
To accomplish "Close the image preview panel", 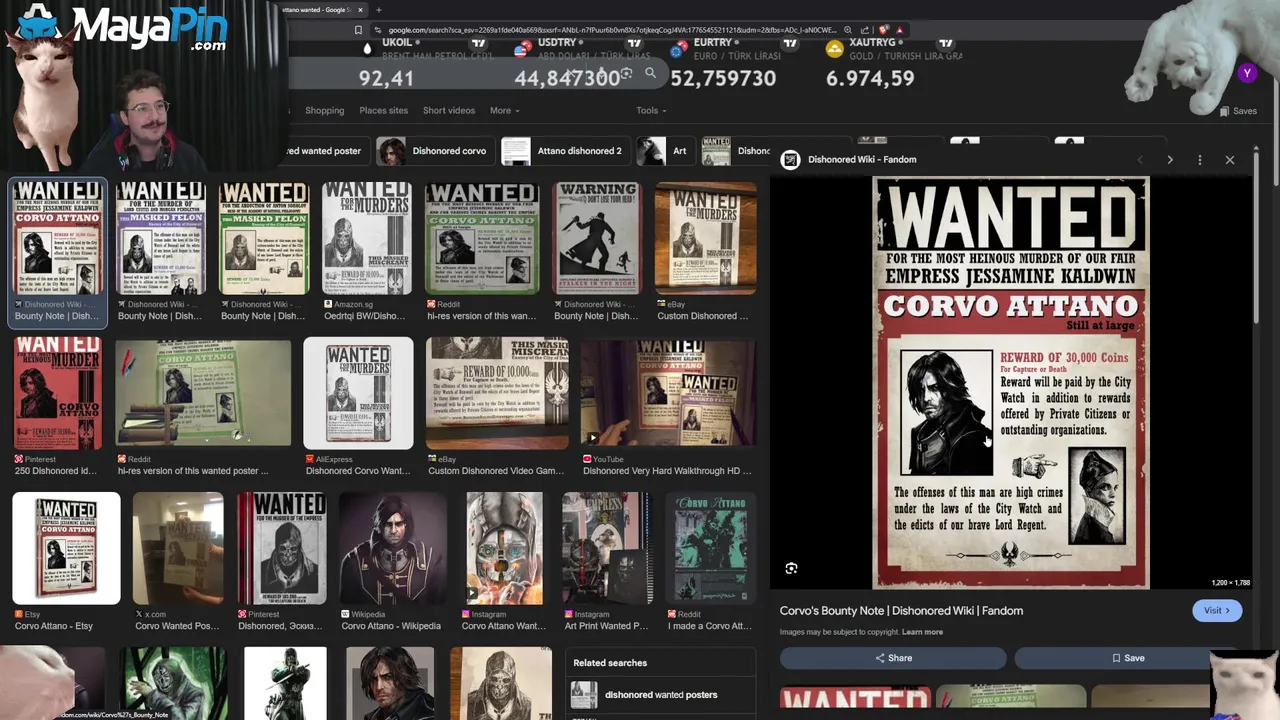I will [1230, 160].
